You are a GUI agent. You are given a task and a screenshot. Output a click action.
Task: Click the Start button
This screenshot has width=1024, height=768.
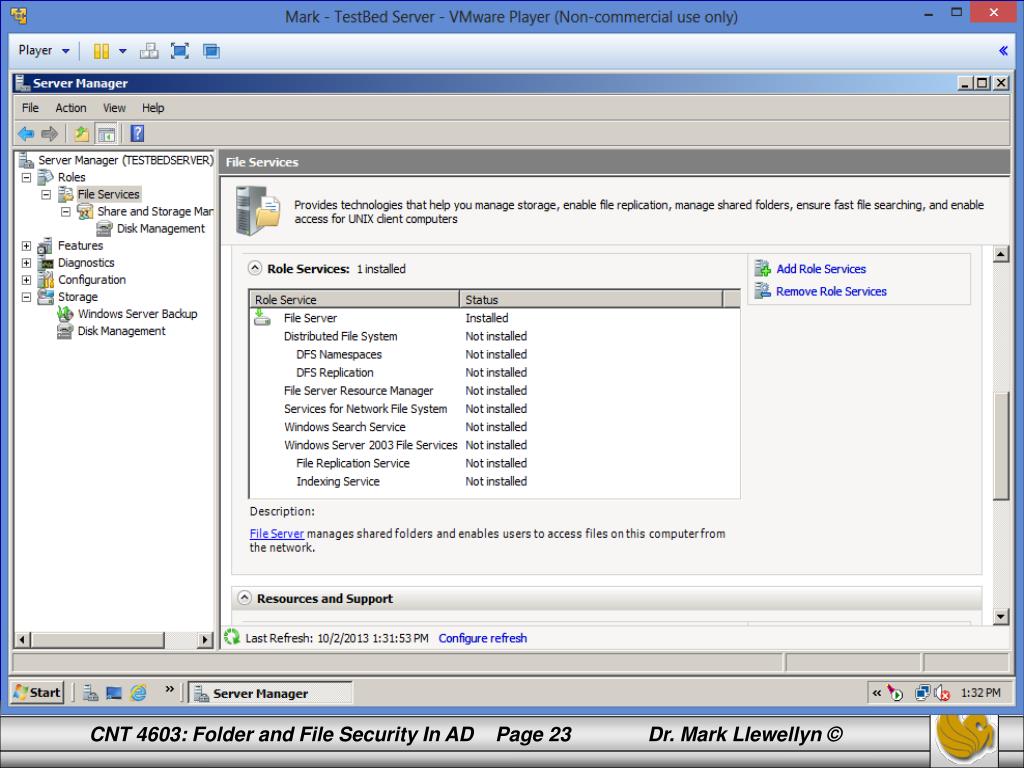click(x=37, y=692)
